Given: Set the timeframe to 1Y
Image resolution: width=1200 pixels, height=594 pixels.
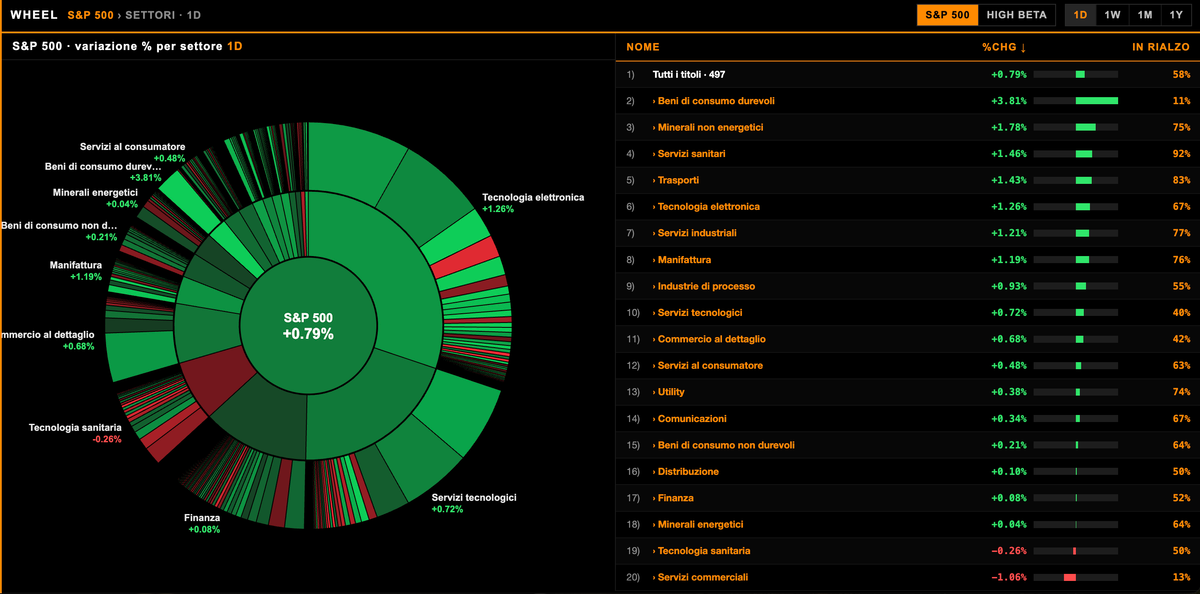Looking at the screenshot, I should click(x=1177, y=15).
